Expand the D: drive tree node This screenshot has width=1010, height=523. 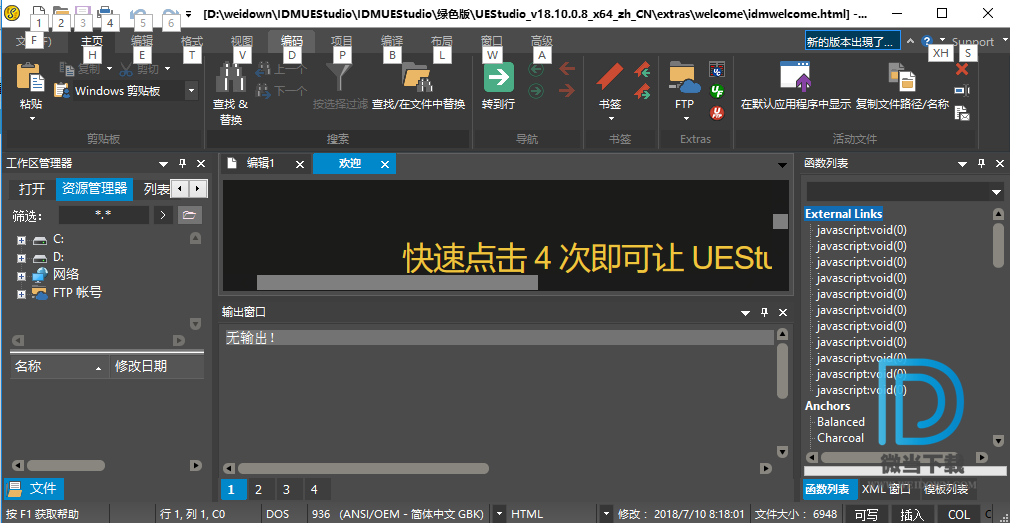click(x=21, y=258)
